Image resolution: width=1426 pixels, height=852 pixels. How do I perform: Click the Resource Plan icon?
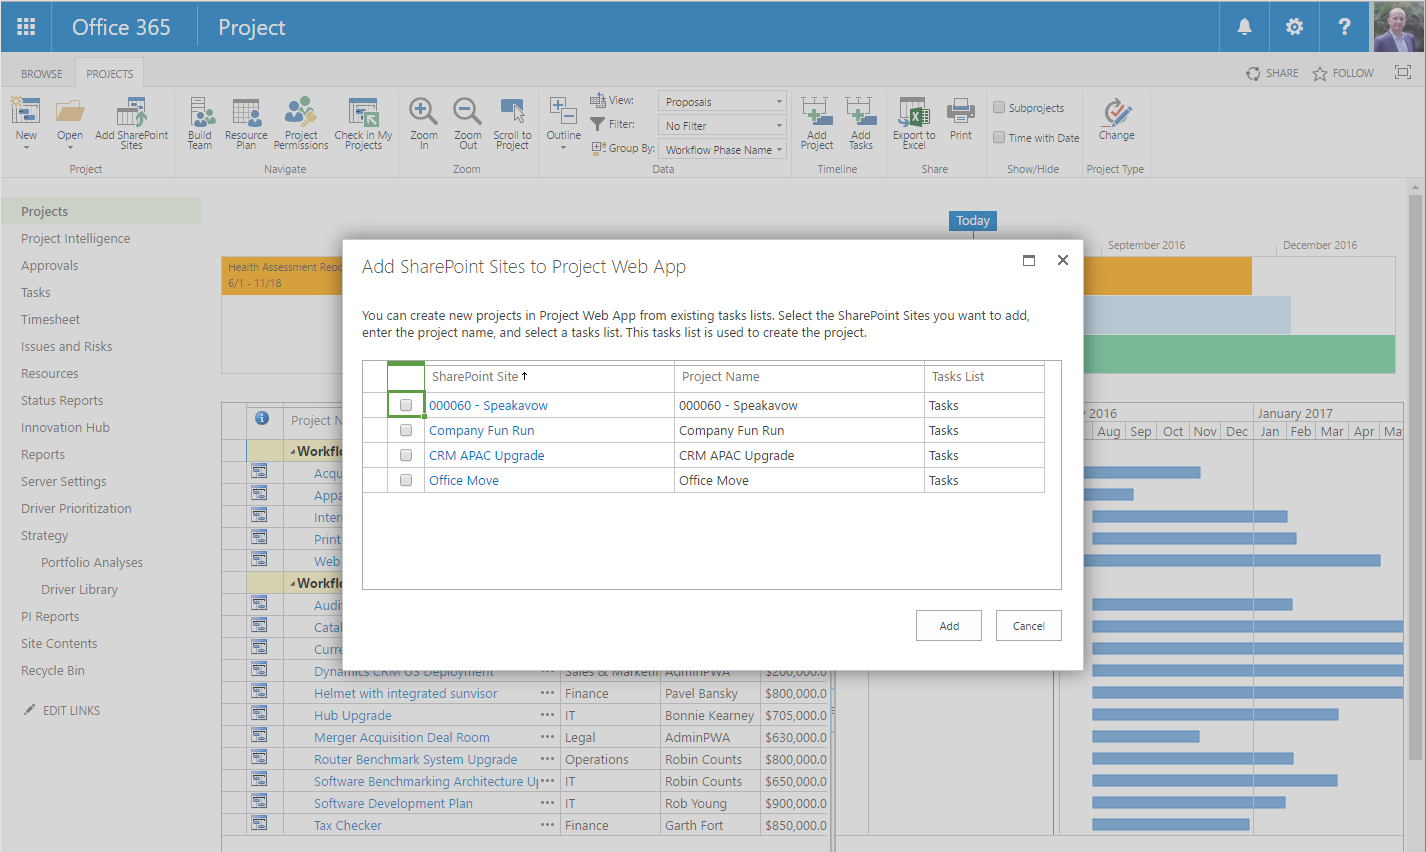pos(245,122)
